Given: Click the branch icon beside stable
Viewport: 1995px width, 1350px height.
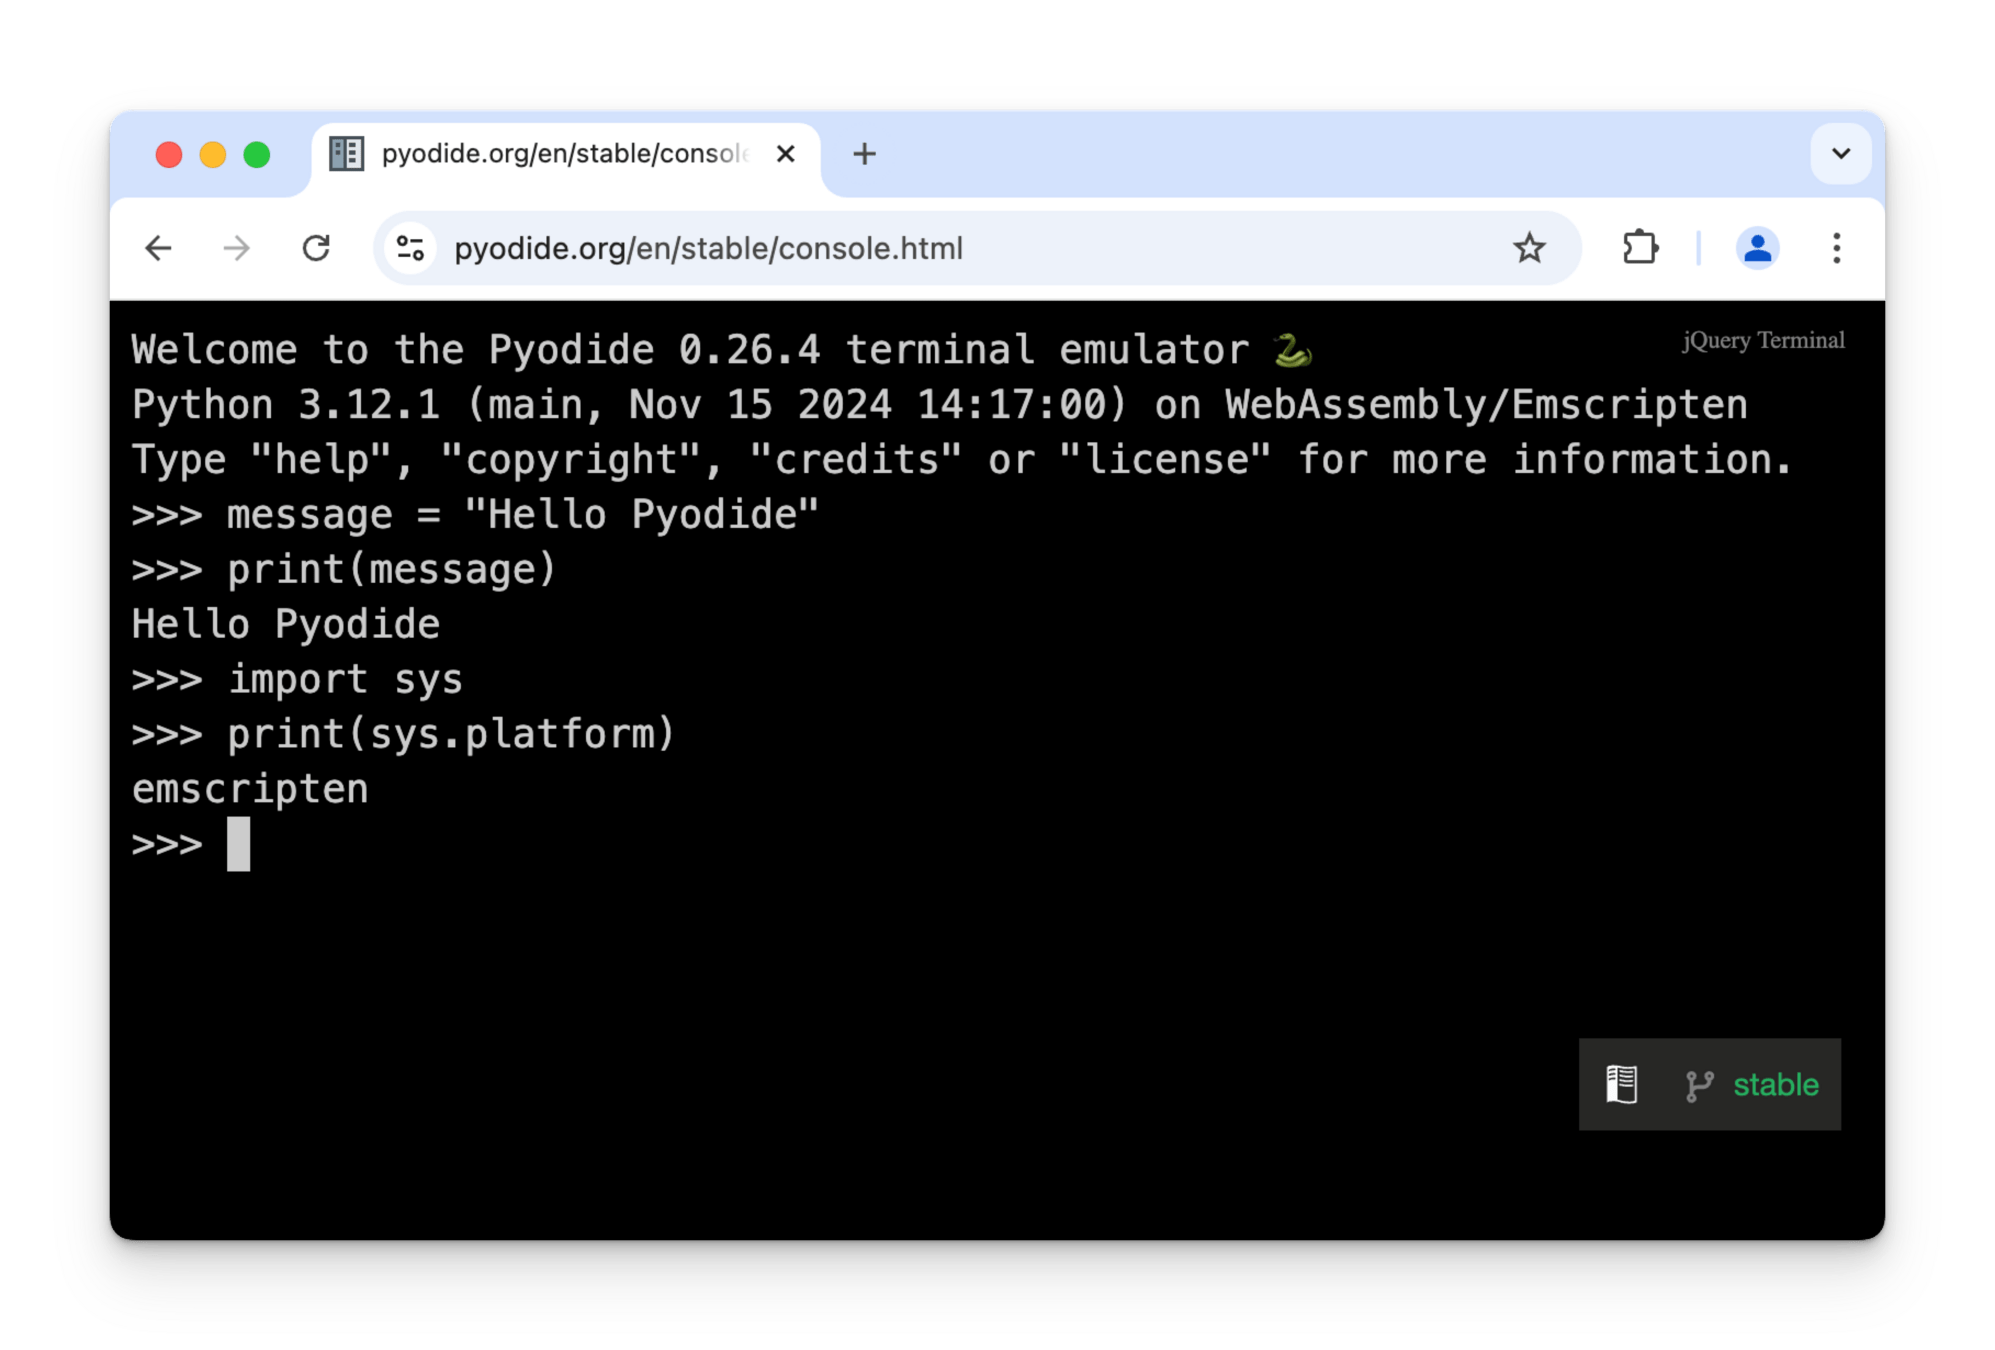Looking at the screenshot, I should click(x=1698, y=1085).
